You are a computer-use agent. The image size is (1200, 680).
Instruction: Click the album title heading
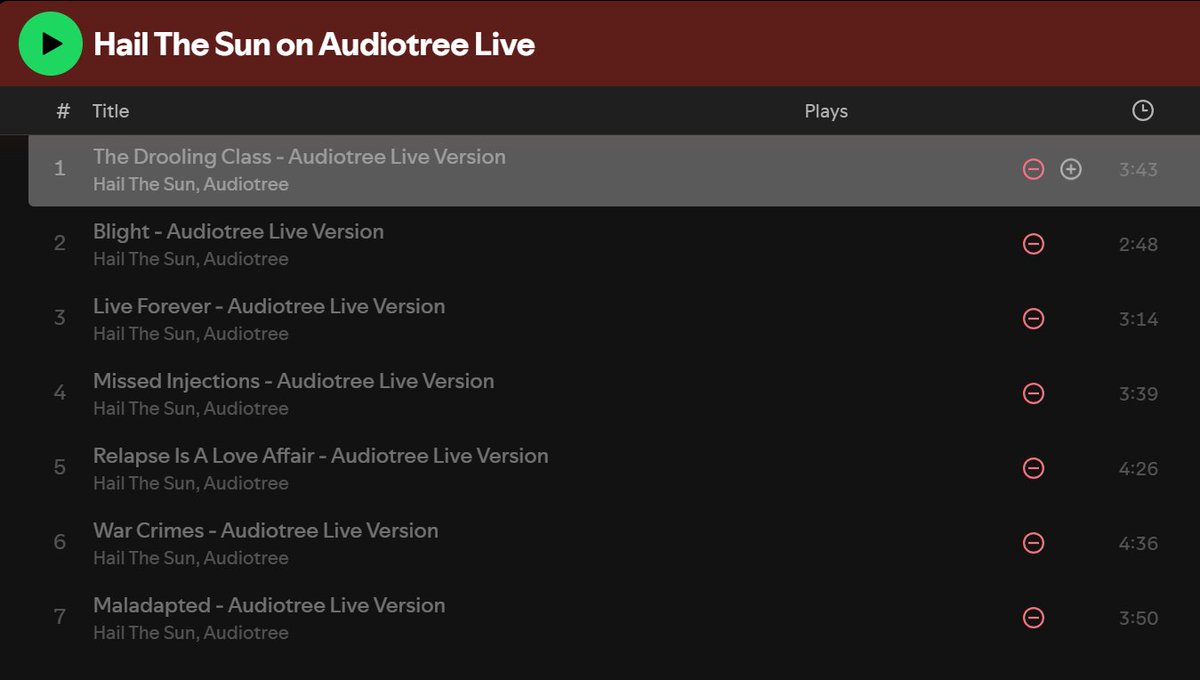314,44
